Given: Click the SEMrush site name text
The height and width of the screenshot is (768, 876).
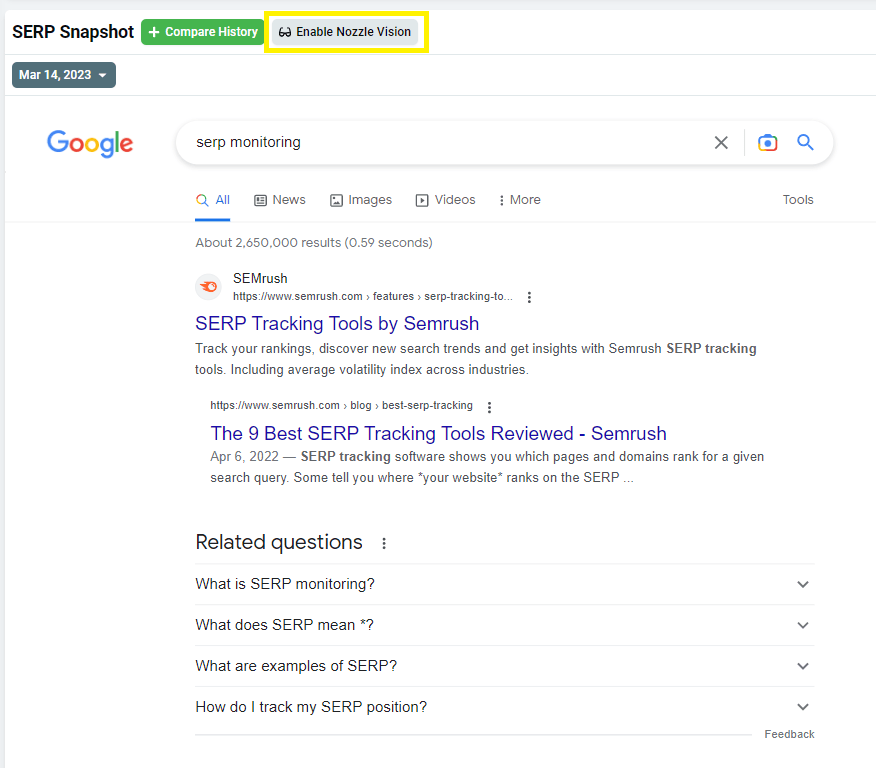Looking at the screenshot, I should (x=260, y=278).
